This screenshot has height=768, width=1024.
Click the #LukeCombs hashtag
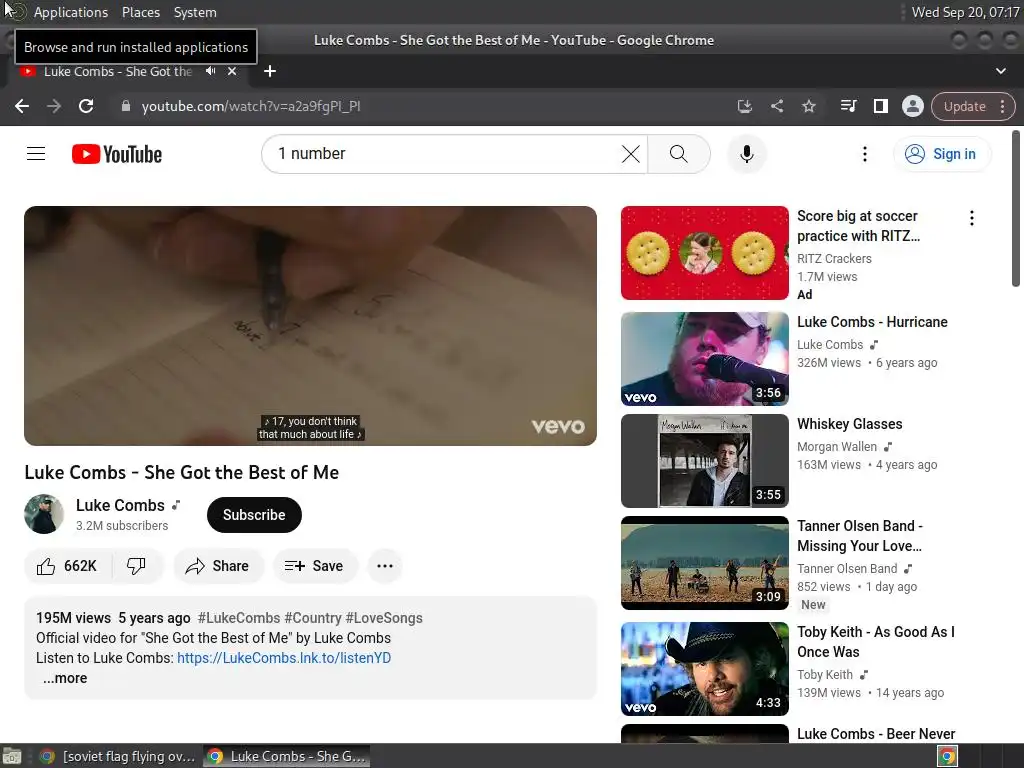point(238,618)
